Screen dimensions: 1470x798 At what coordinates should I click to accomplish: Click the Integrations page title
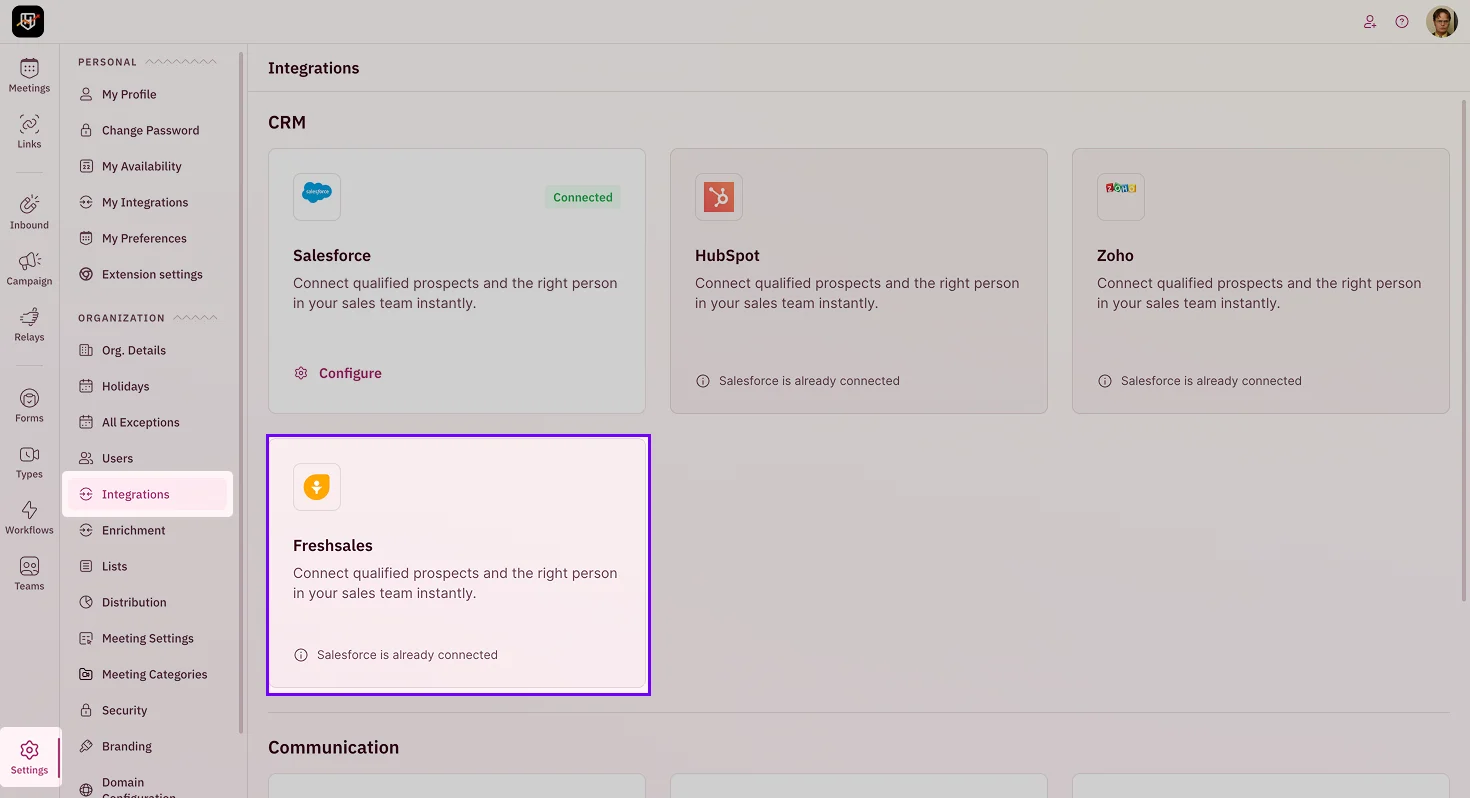click(x=313, y=68)
